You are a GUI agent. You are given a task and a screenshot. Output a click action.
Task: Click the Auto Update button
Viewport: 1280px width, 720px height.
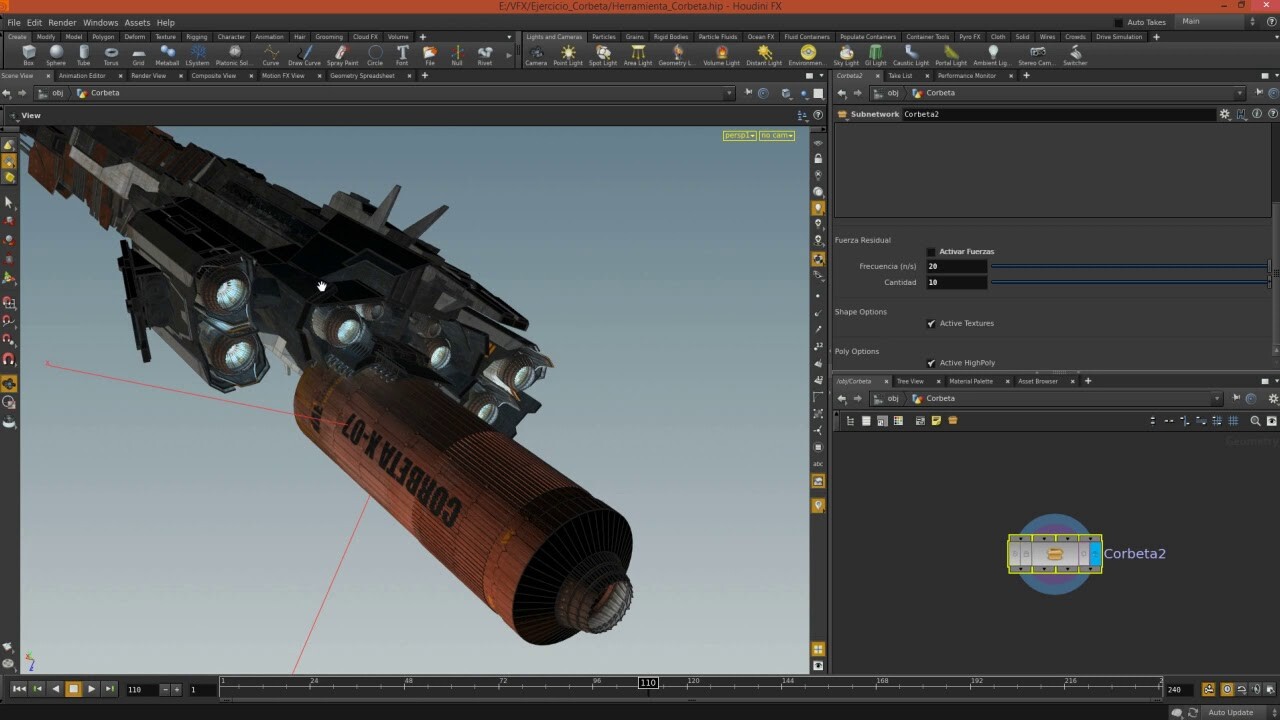(1231, 712)
